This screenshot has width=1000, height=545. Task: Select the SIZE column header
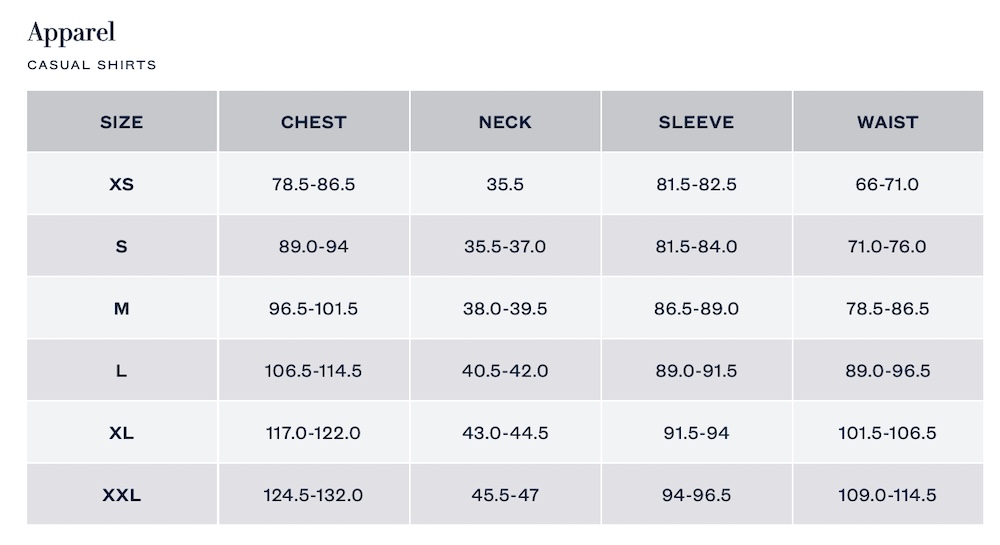pyautogui.click(x=122, y=122)
